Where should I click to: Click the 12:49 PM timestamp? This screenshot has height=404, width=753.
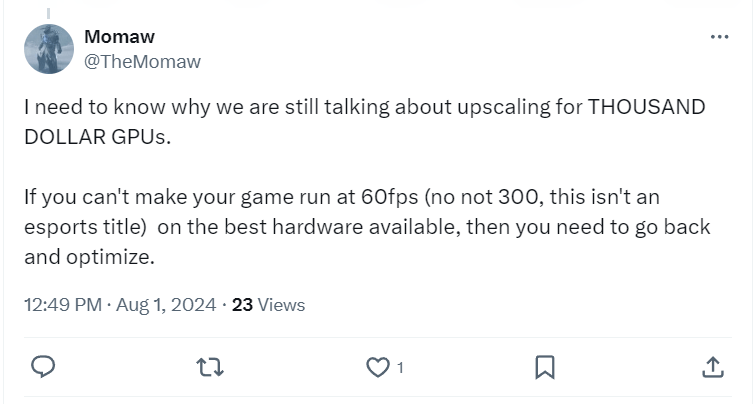click(62, 305)
